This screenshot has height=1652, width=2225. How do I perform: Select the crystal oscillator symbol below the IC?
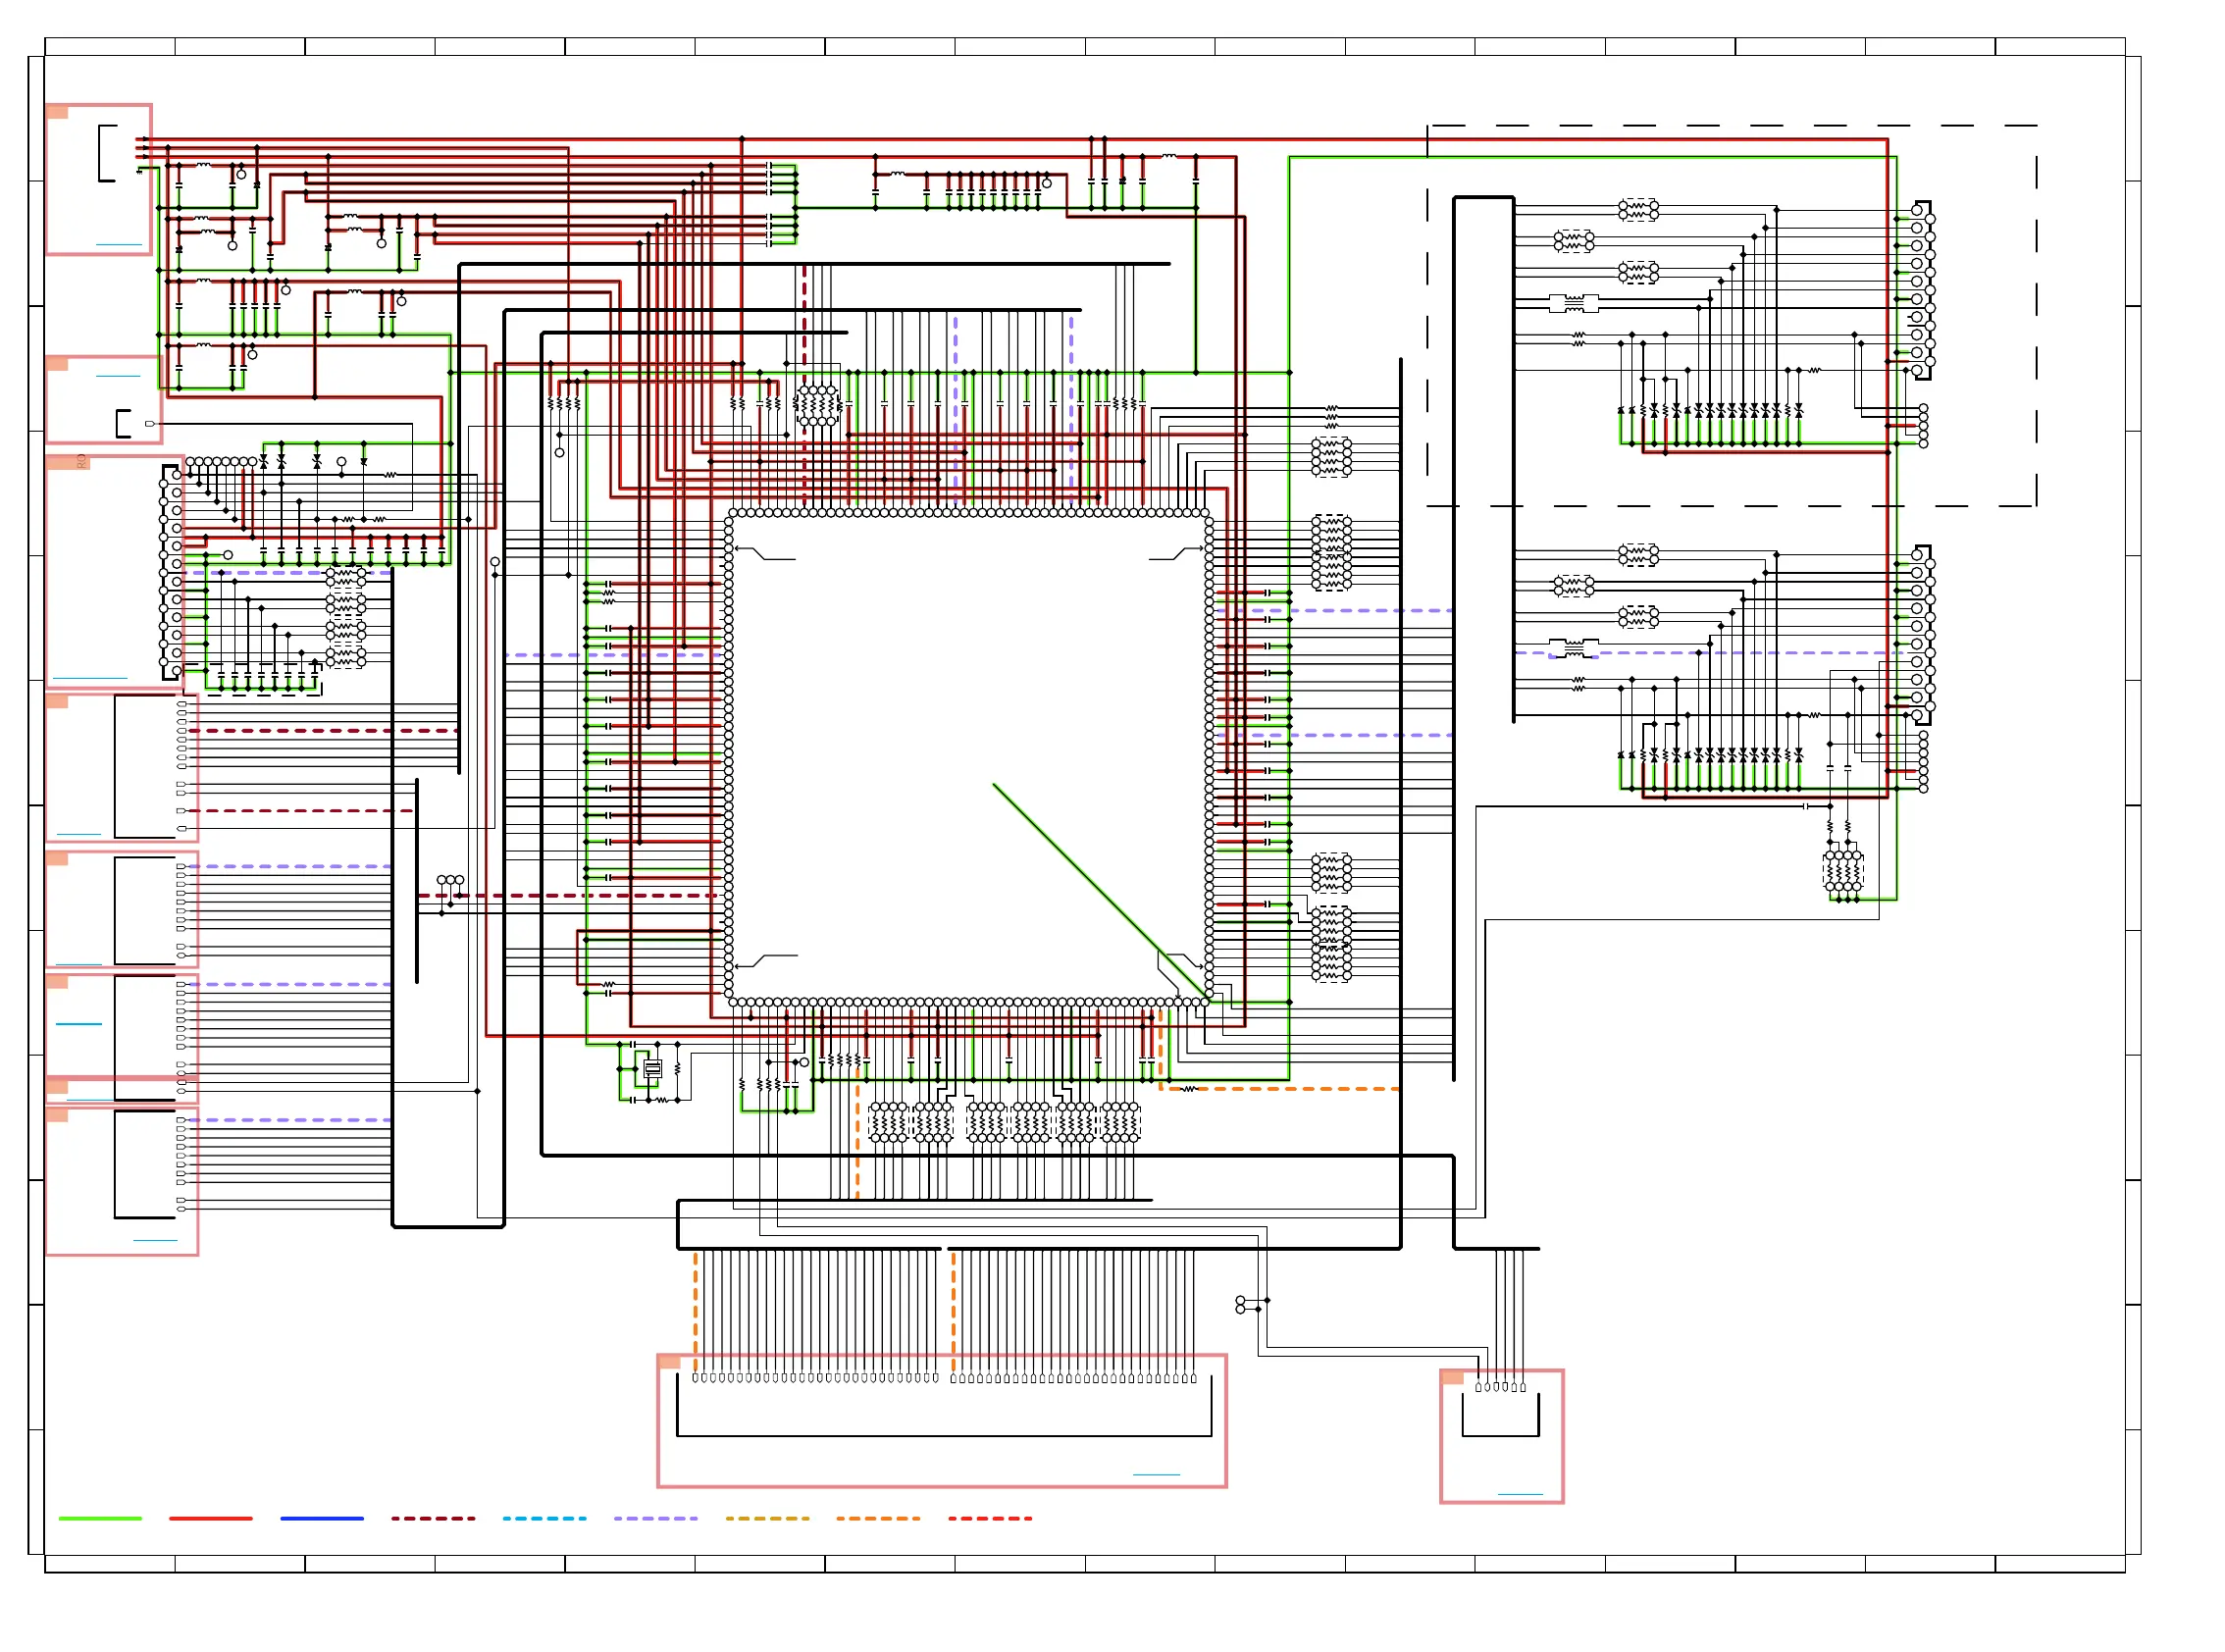coord(652,1069)
